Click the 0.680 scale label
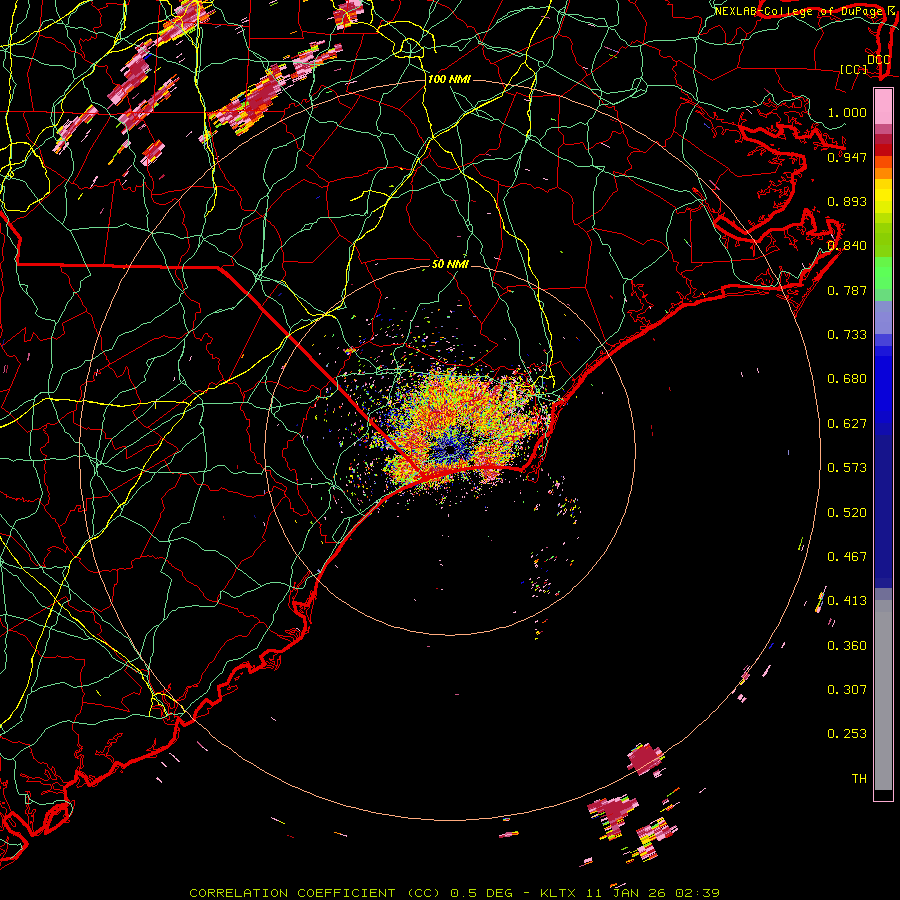900x900 pixels. 847,379
